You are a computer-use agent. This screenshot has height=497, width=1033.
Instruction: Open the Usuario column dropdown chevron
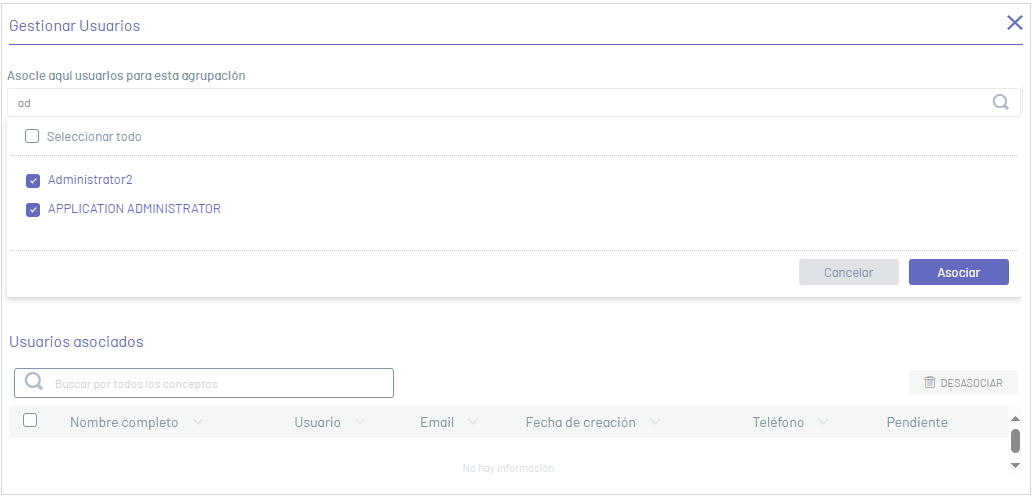(360, 422)
